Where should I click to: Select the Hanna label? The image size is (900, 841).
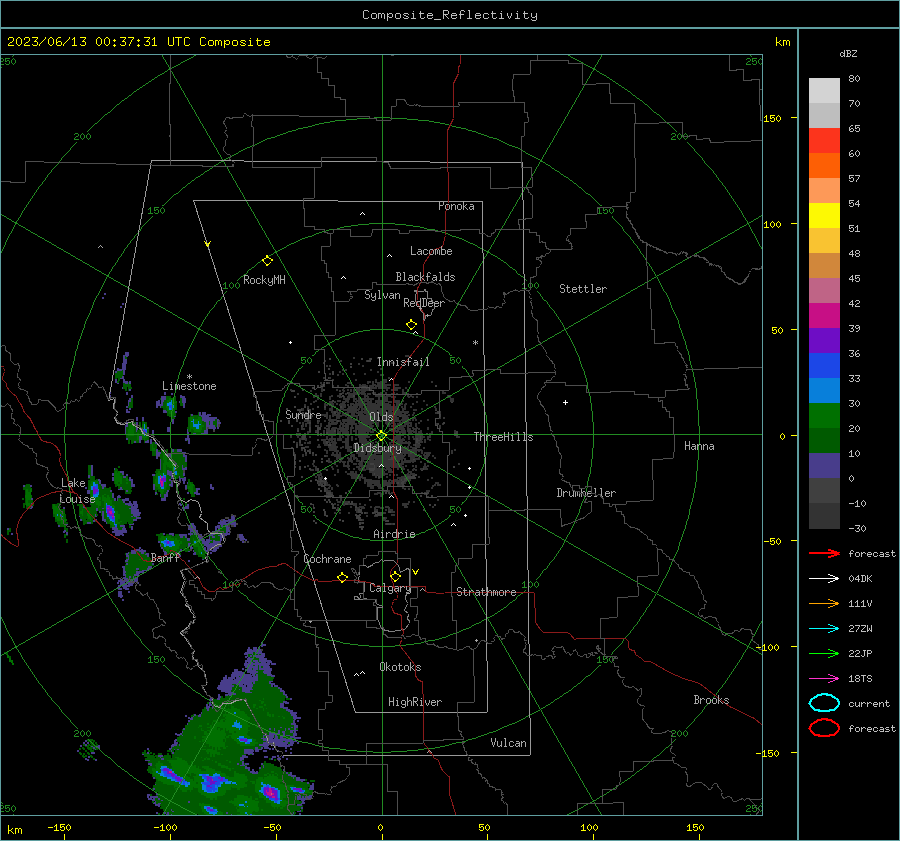pos(699,446)
